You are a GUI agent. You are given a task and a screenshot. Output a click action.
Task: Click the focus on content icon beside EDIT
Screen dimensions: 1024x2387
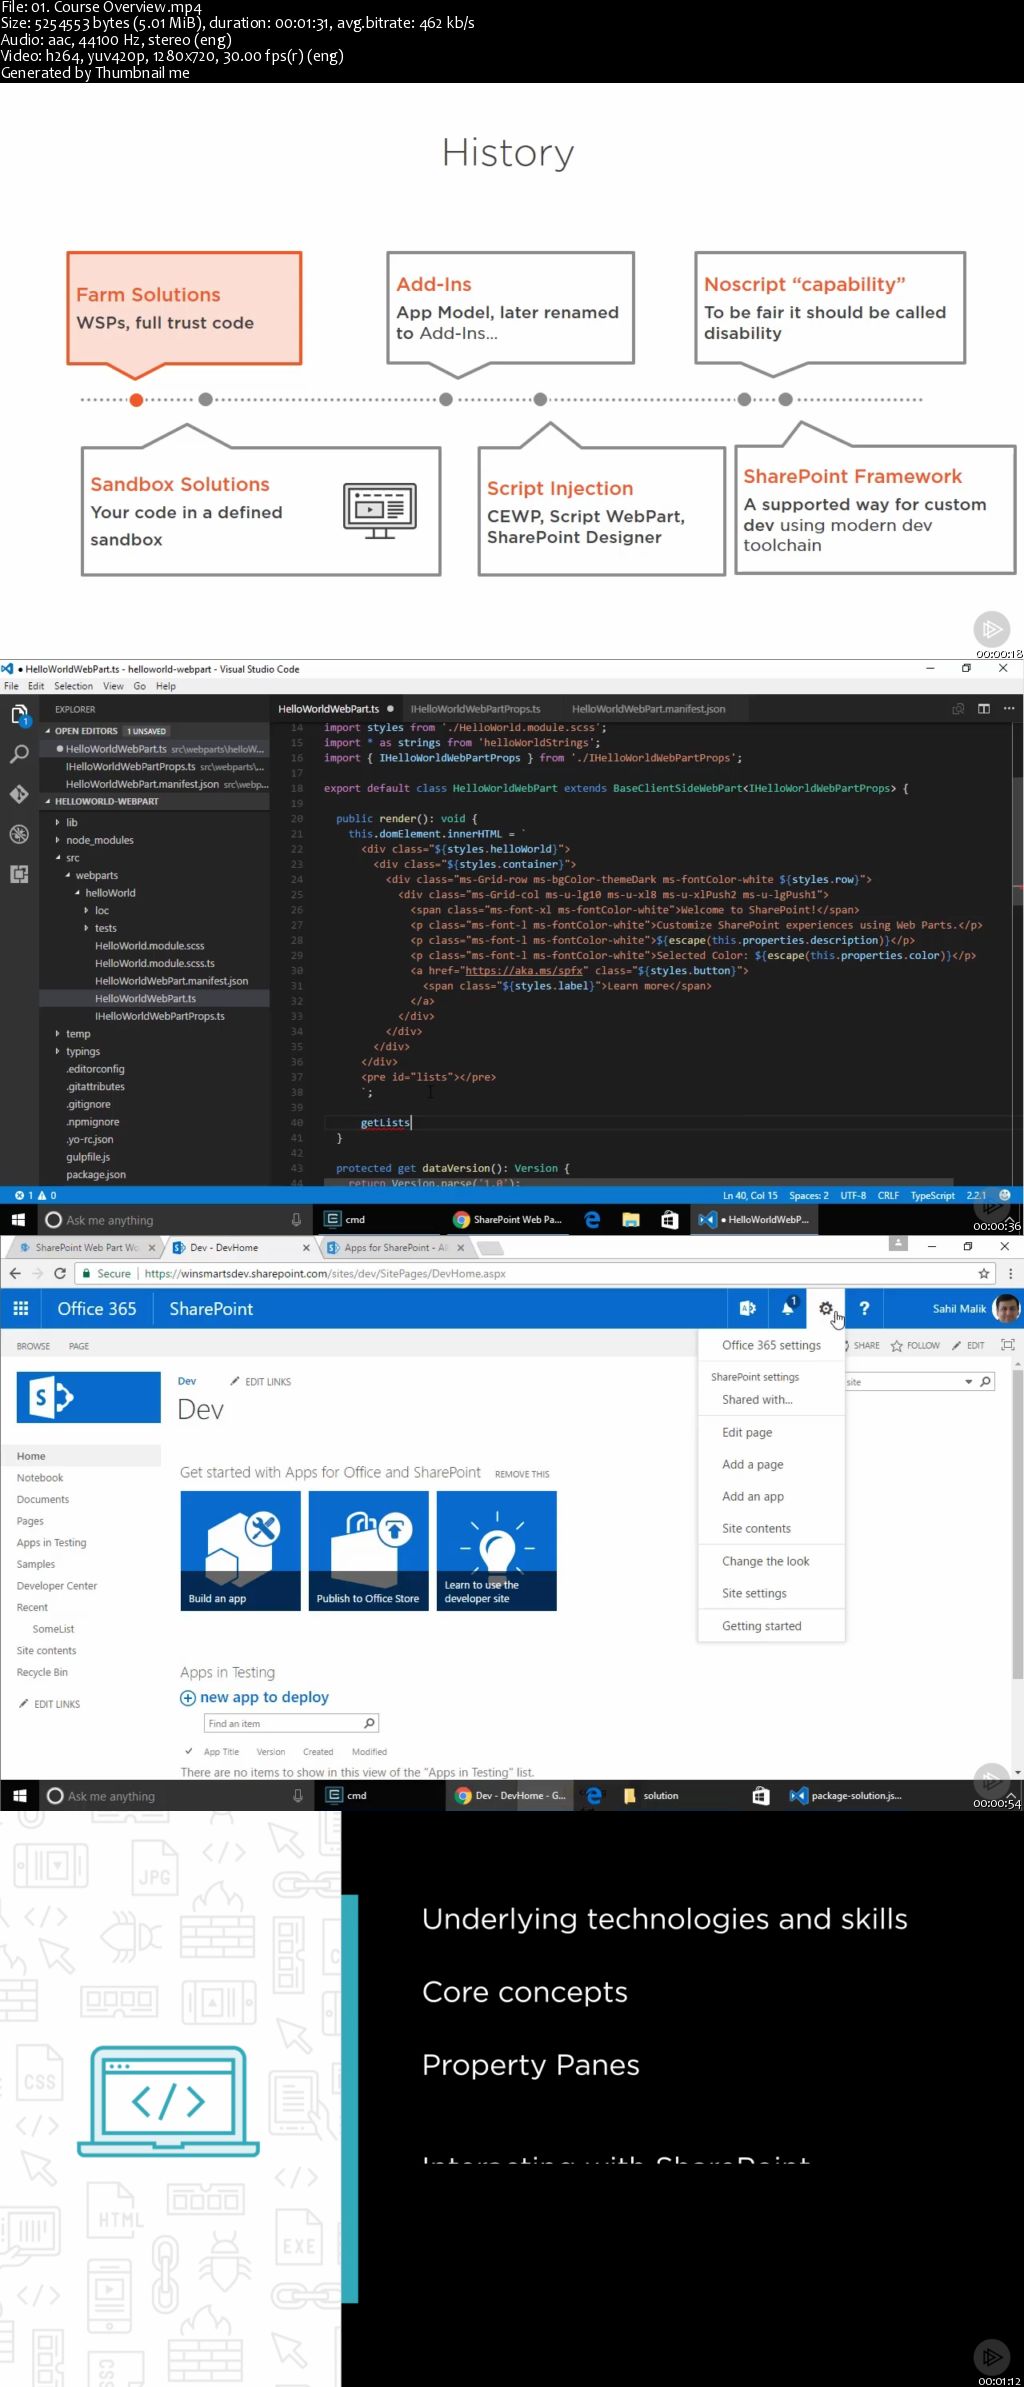(x=1008, y=1345)
